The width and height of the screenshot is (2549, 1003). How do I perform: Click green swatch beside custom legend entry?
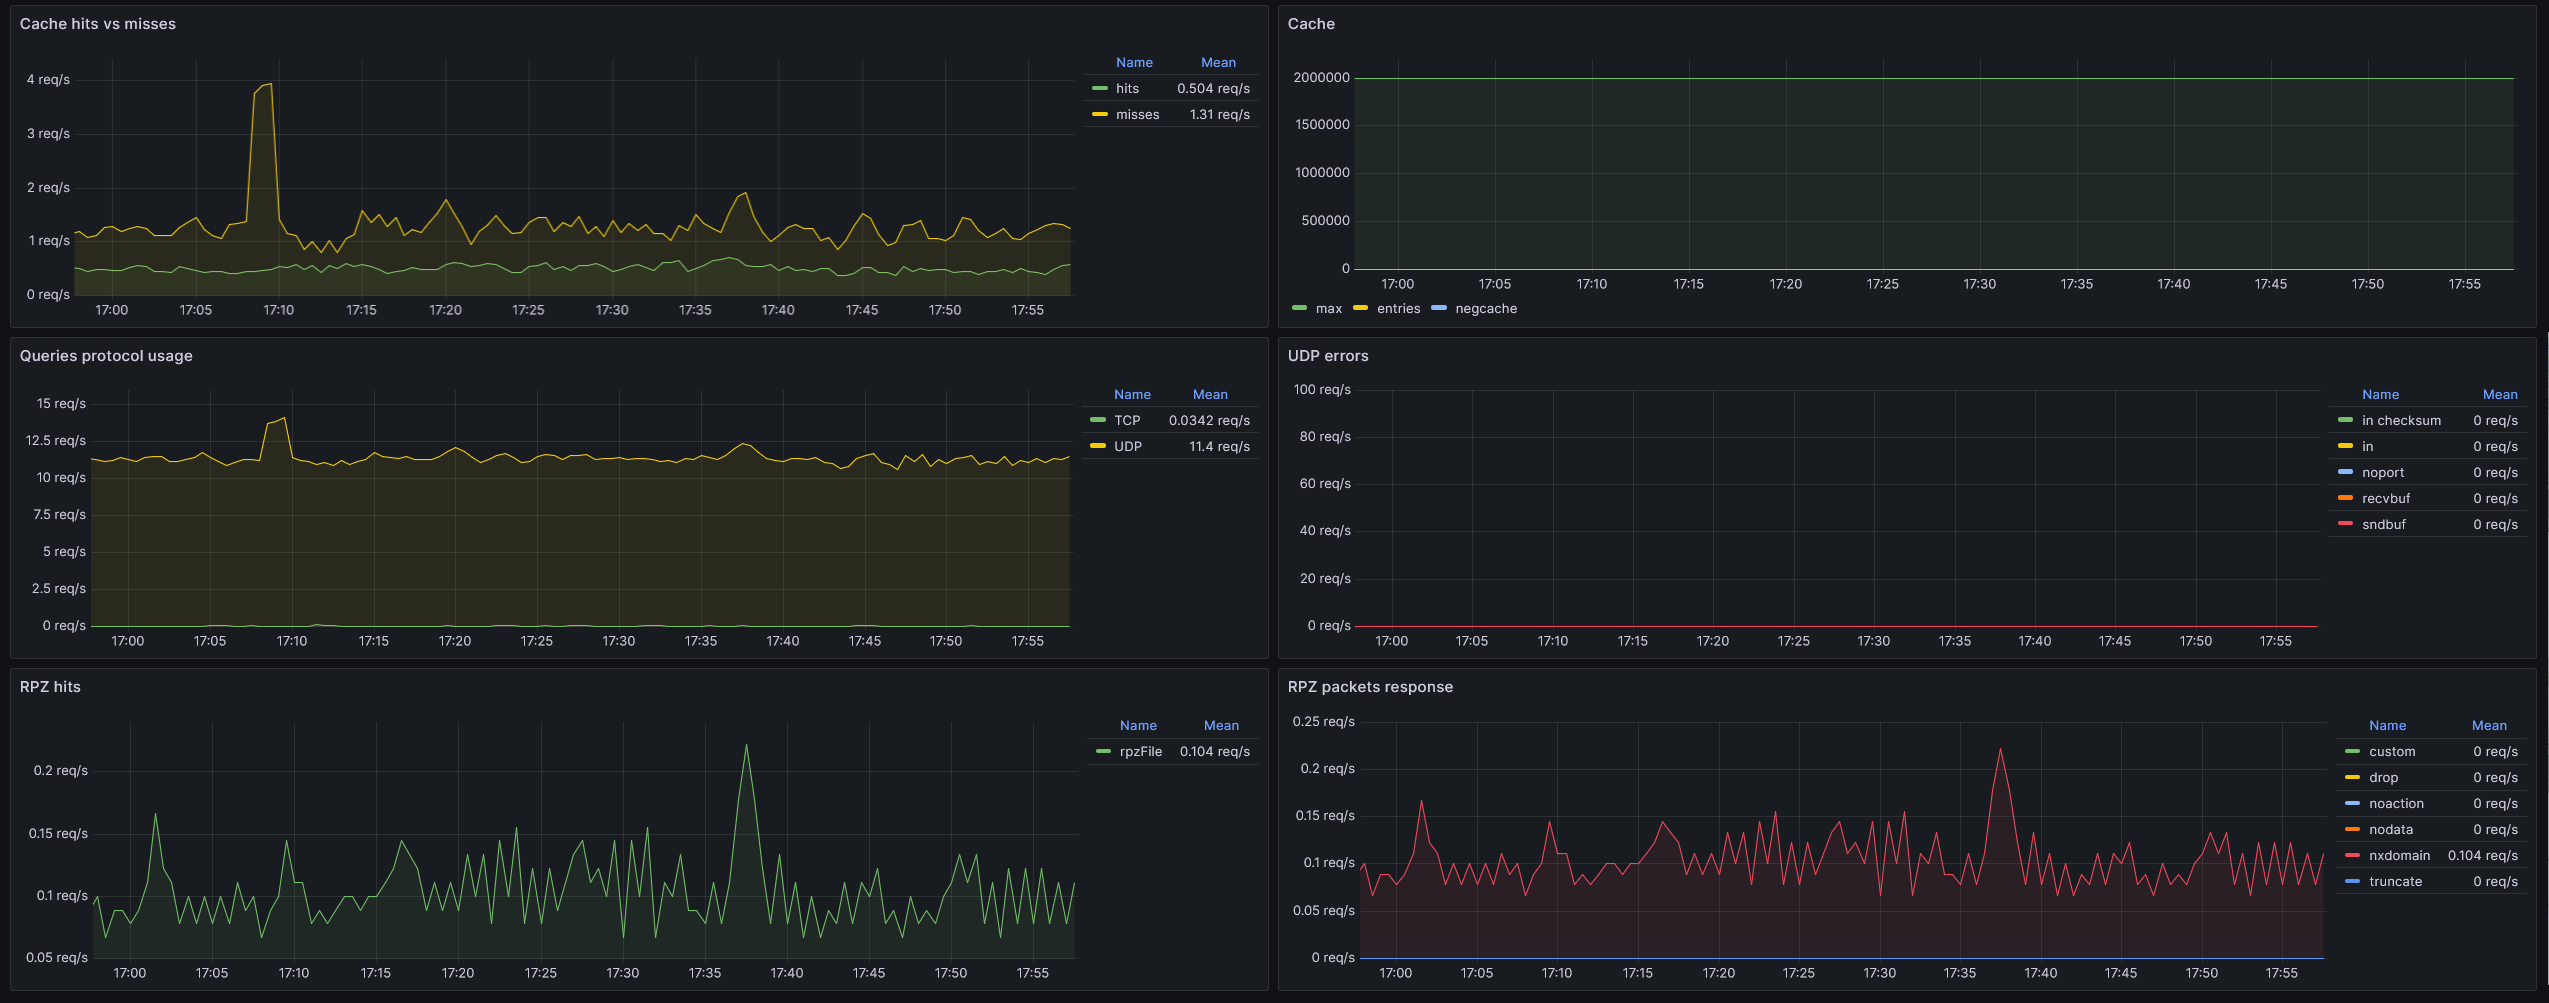click(2352, 752)
